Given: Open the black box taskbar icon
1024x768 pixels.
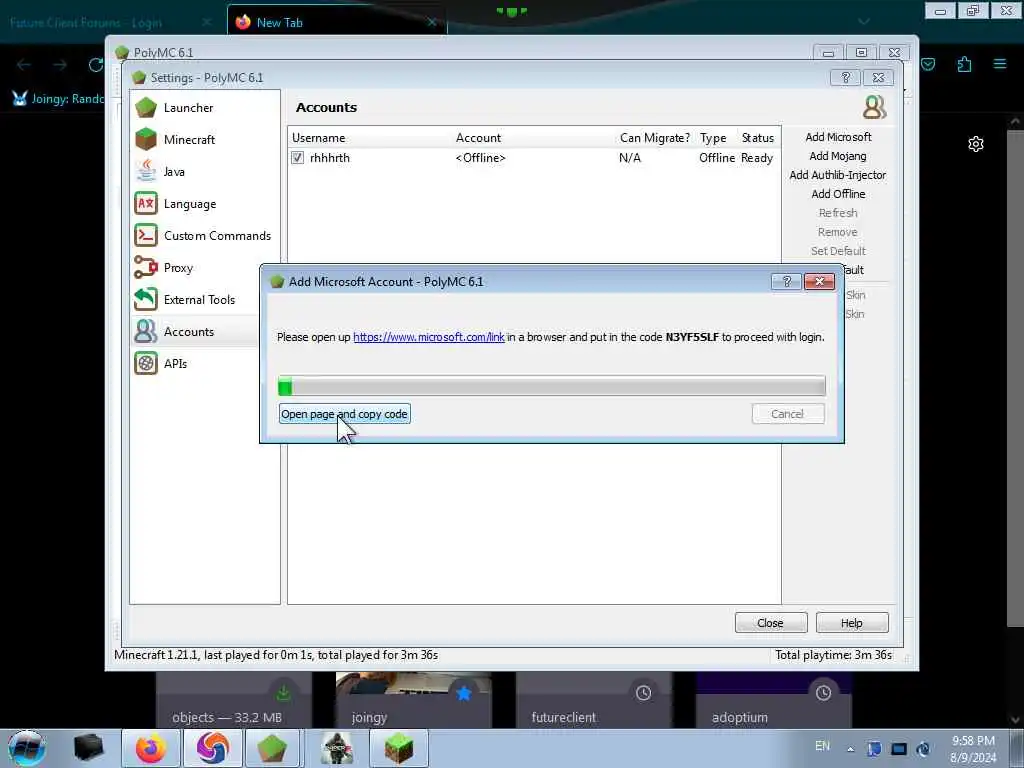Looking at the screenshot, I should tap(89, 748).
